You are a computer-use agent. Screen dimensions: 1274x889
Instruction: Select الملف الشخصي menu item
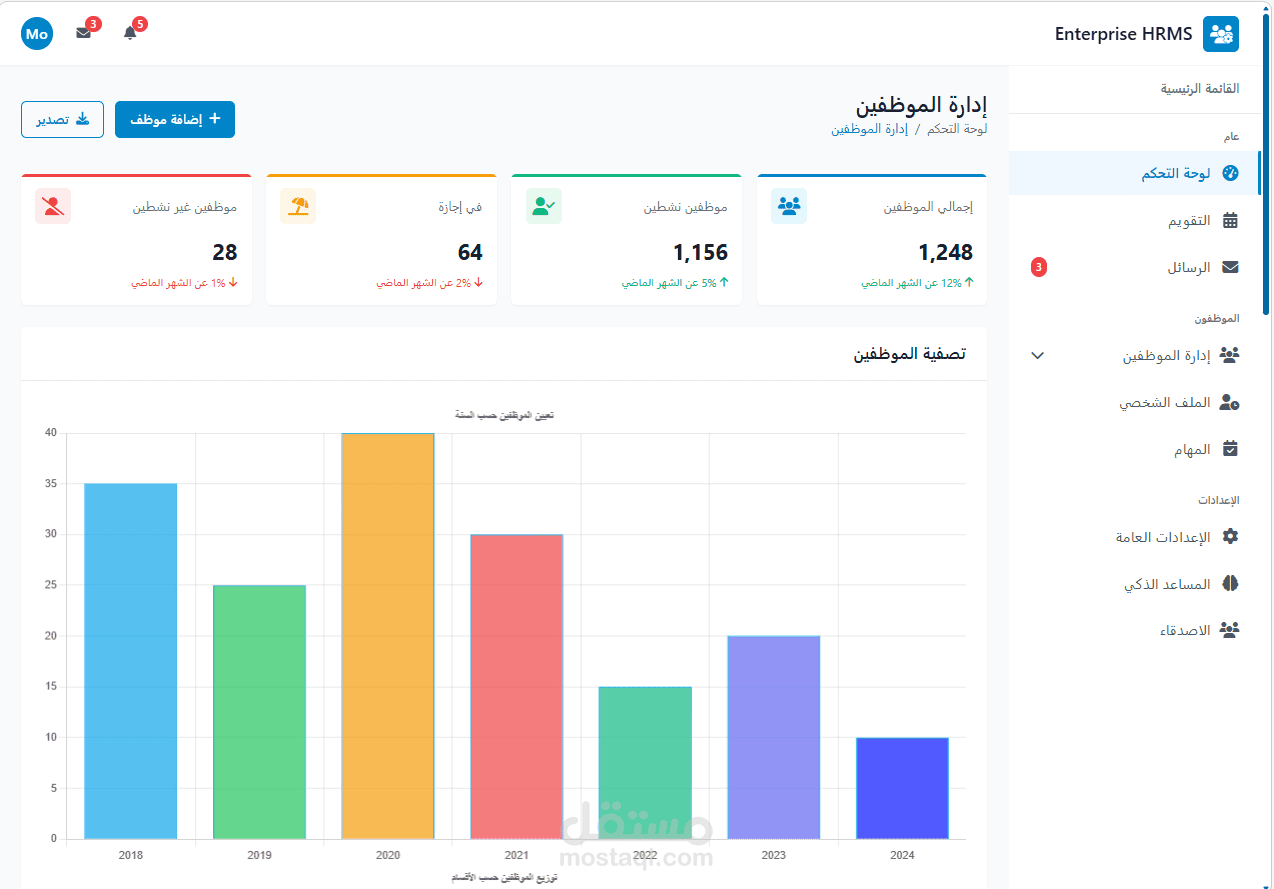point(1135,402)
